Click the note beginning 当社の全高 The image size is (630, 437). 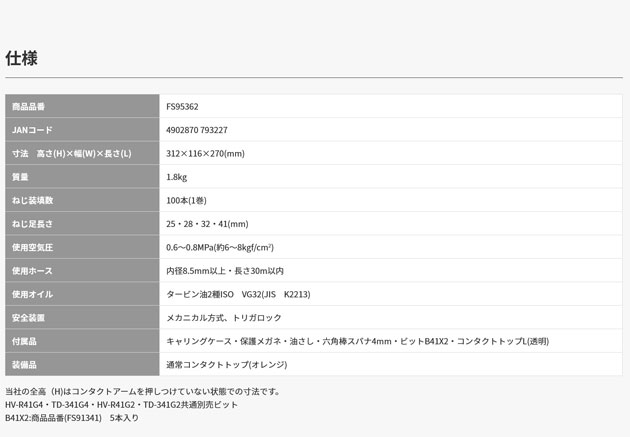pyautogui.click(x=143, y=391)
